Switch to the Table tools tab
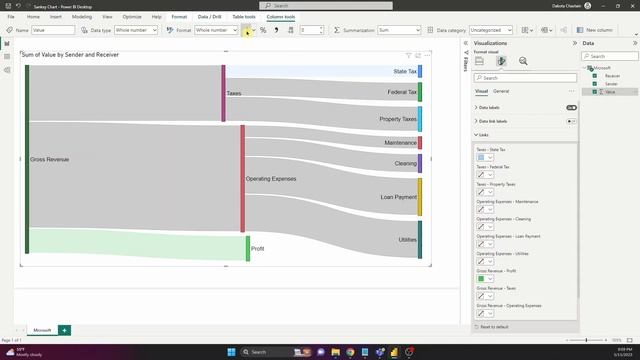Viewport: 640px width, 360px height. (244, 17)
